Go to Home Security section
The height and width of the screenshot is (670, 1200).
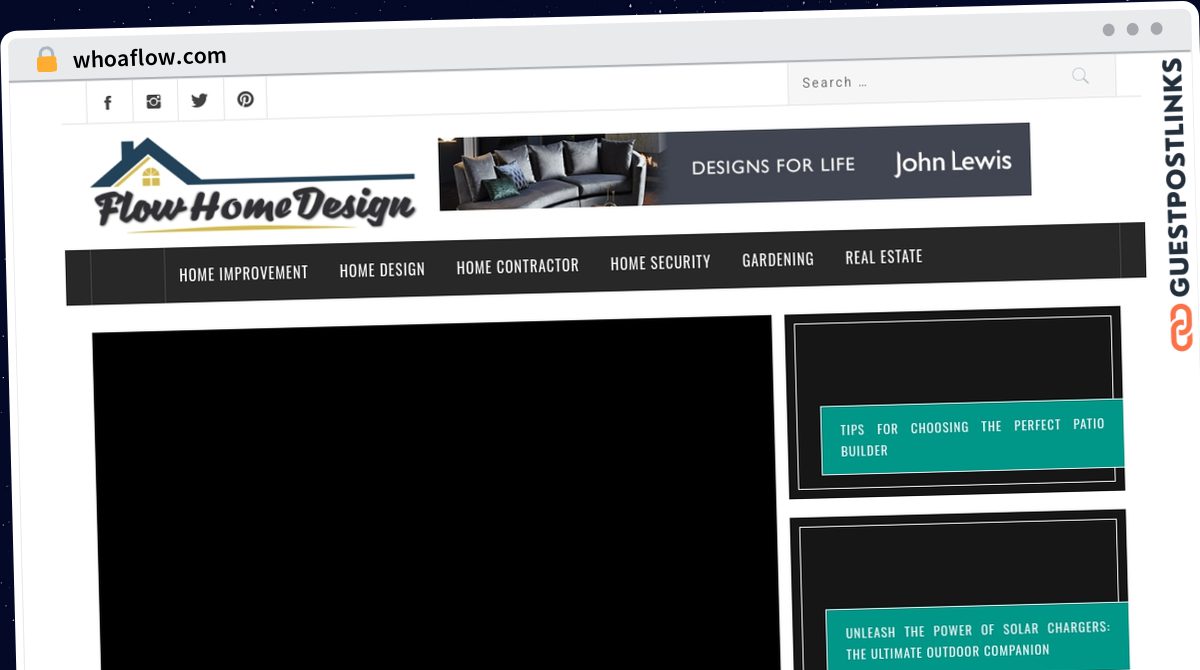pos(660,262)
